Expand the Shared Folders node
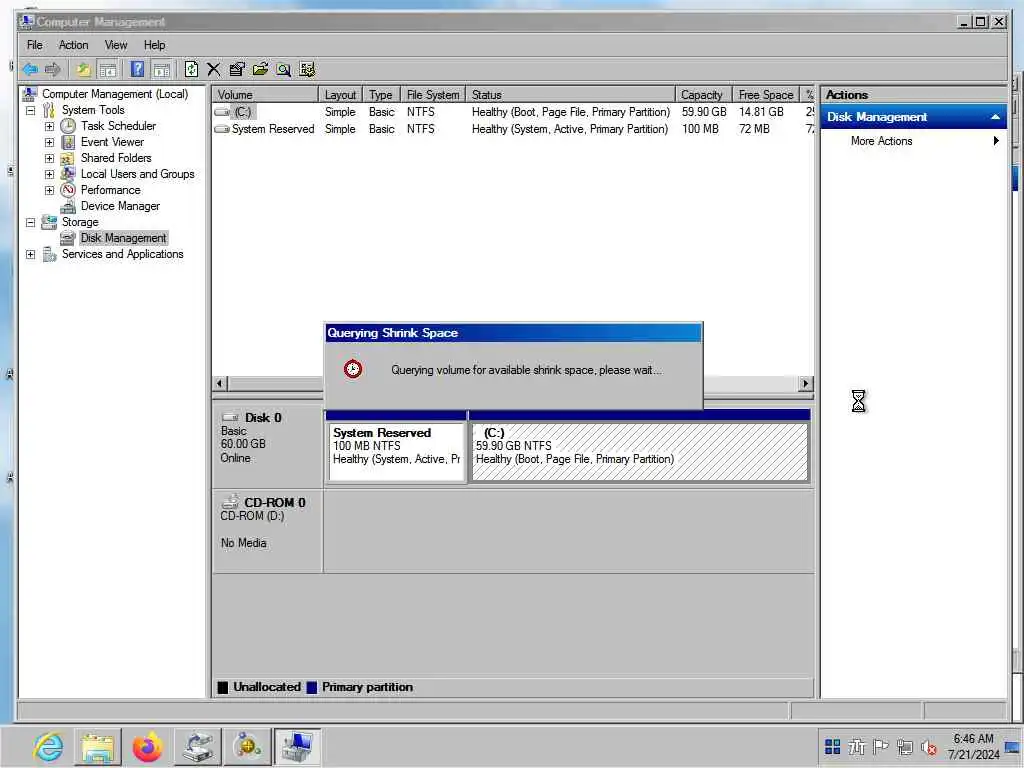Image resolution: width=1024 pixels, height=768 pixels. click(49, 158)
